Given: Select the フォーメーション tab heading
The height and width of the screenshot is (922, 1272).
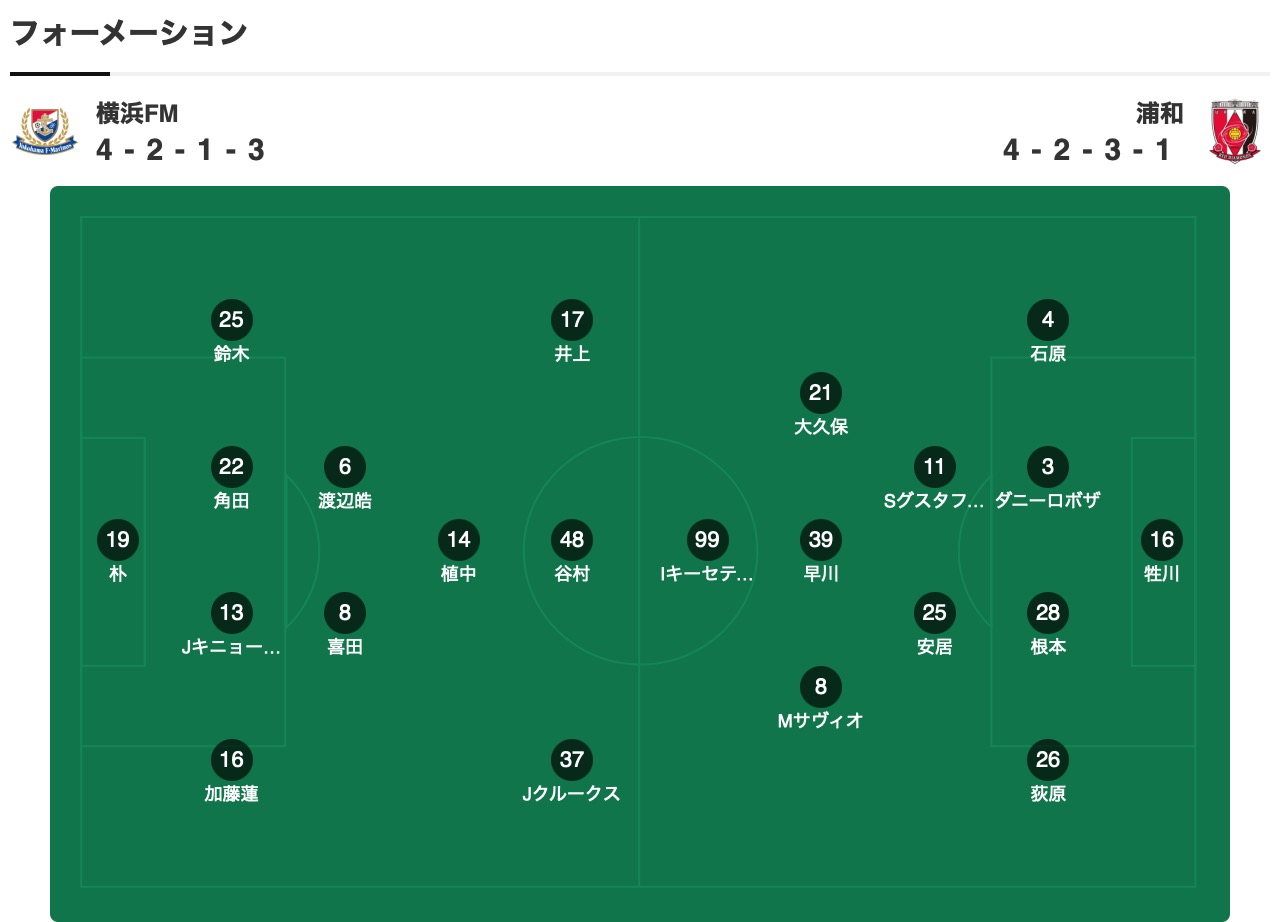Looking at the screenshot, I should coord(129,33).
